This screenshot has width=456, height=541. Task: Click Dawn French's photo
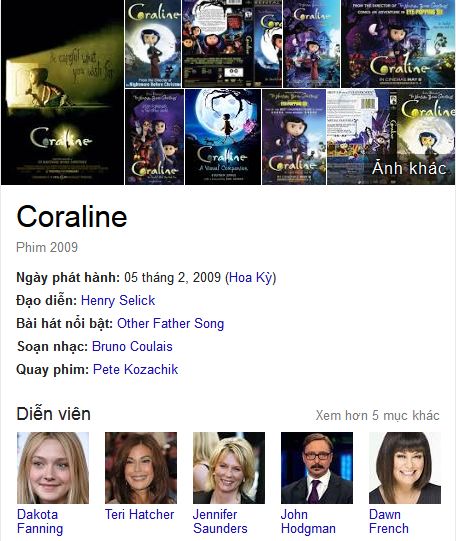[405, 468]
